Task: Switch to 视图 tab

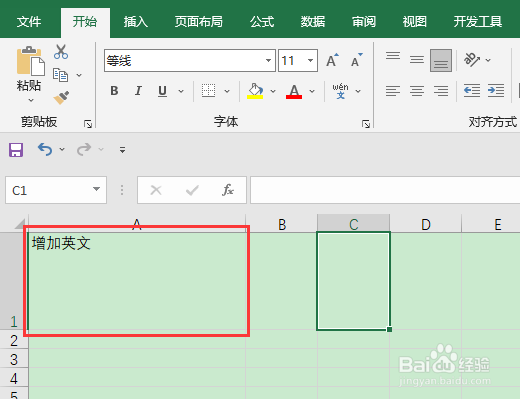Action: (414, 22)
